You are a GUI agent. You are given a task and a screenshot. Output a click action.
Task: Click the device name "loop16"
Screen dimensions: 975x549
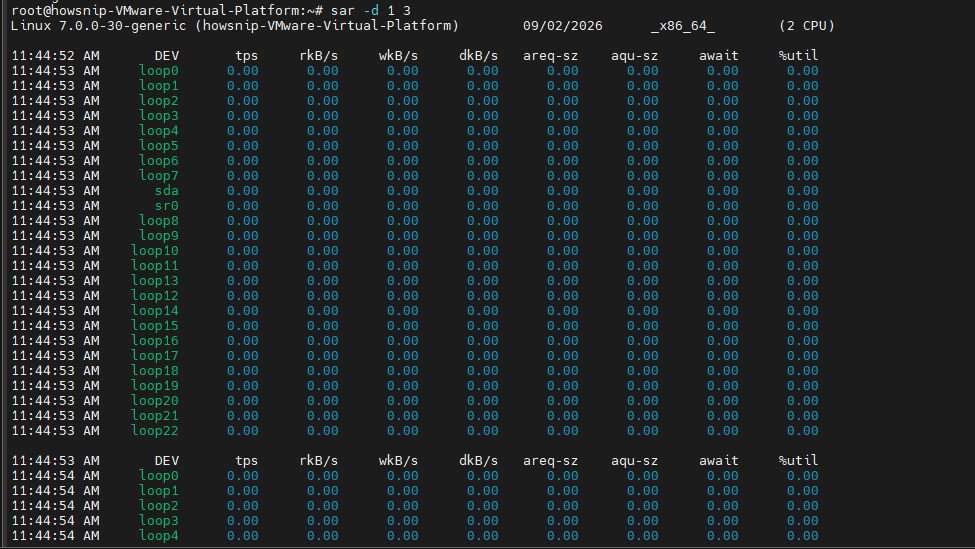155,340
